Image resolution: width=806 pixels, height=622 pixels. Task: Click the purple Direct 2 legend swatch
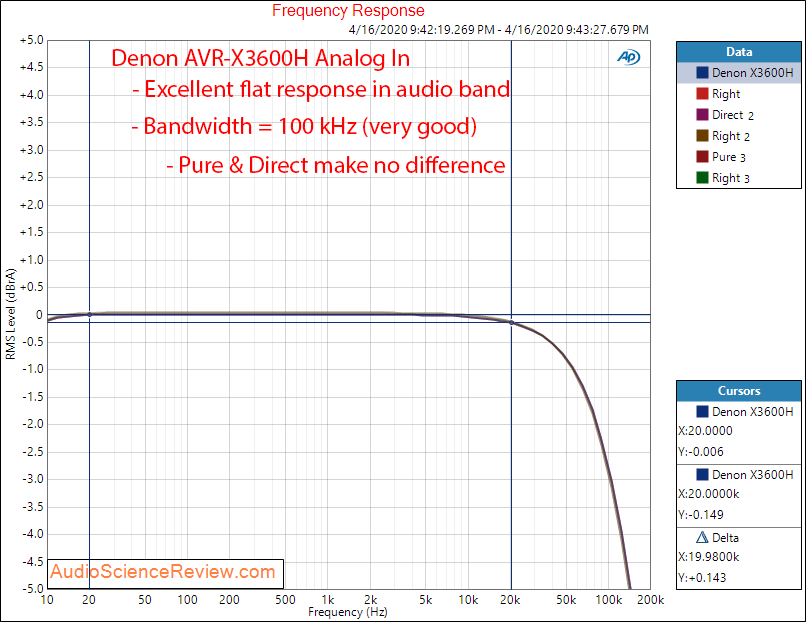click(702, 115)
